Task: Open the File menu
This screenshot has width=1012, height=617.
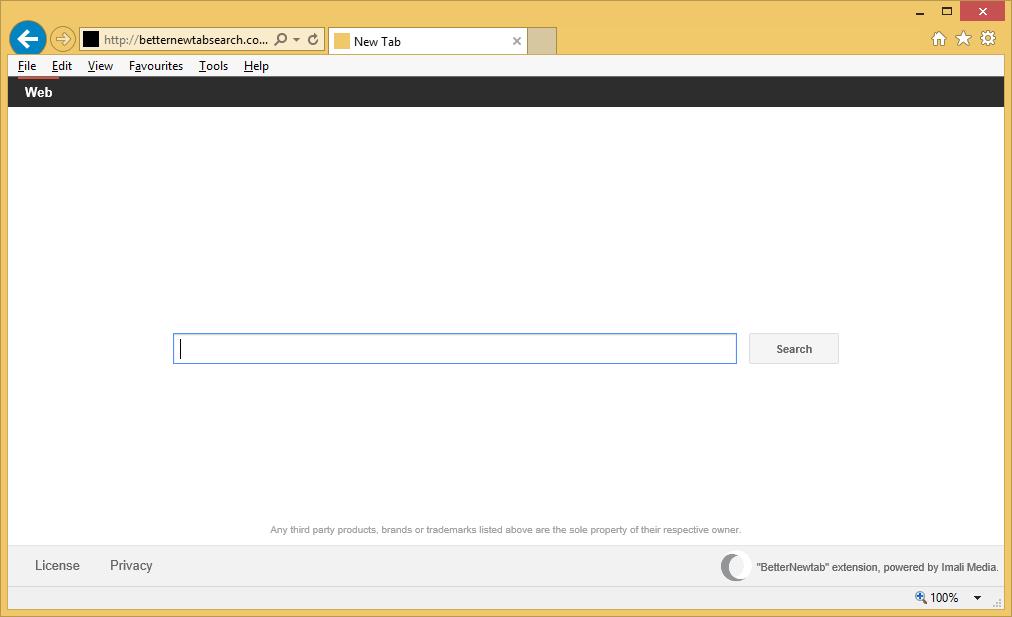Action: tap(27, 66)
